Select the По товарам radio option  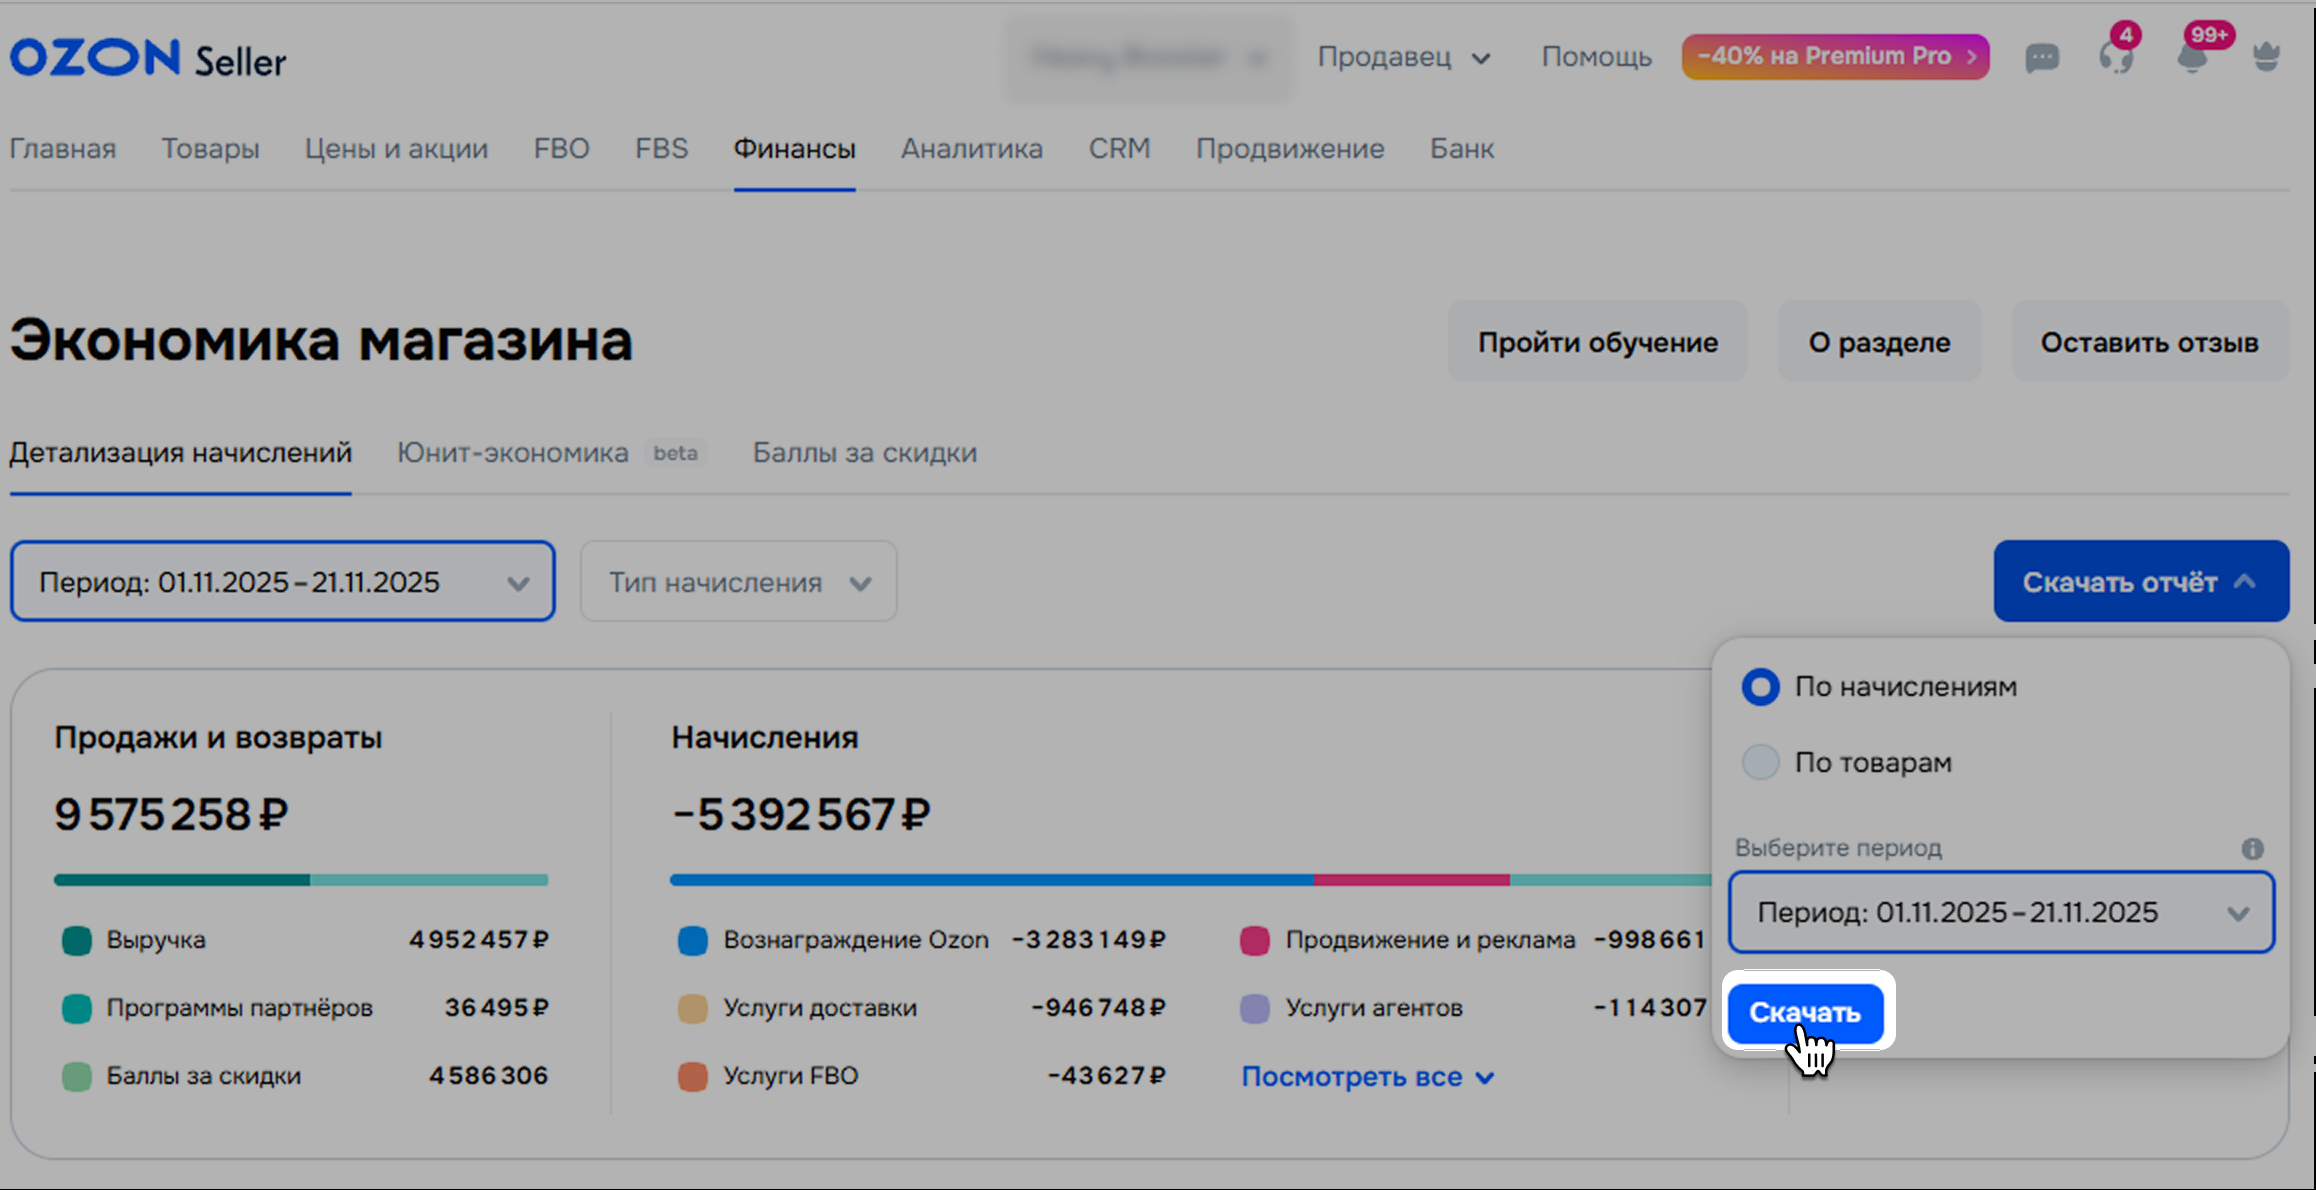click(1760, 762)
